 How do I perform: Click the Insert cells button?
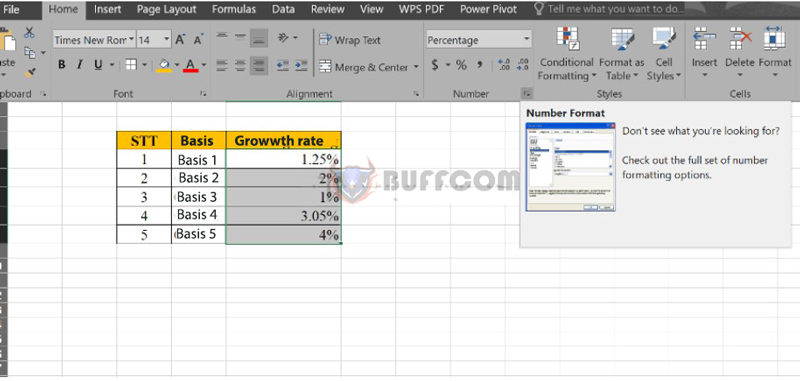[705, 53]
